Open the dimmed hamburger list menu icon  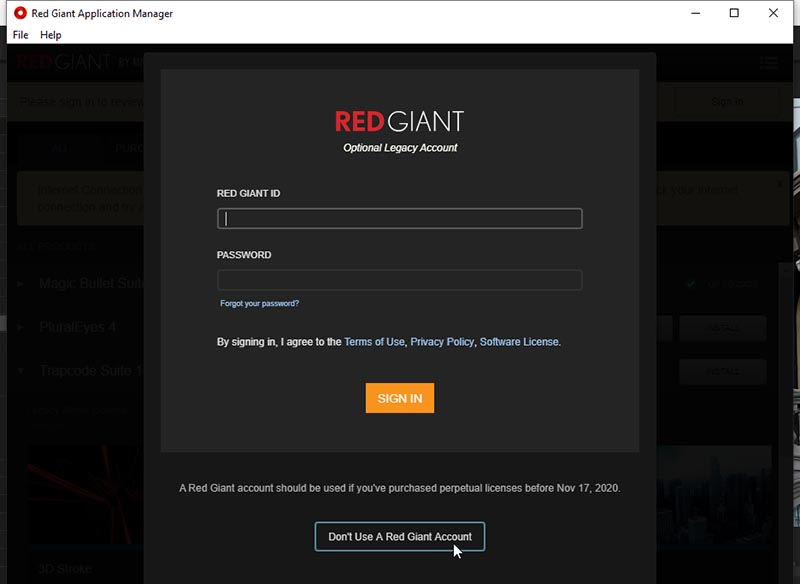(769, 63)
